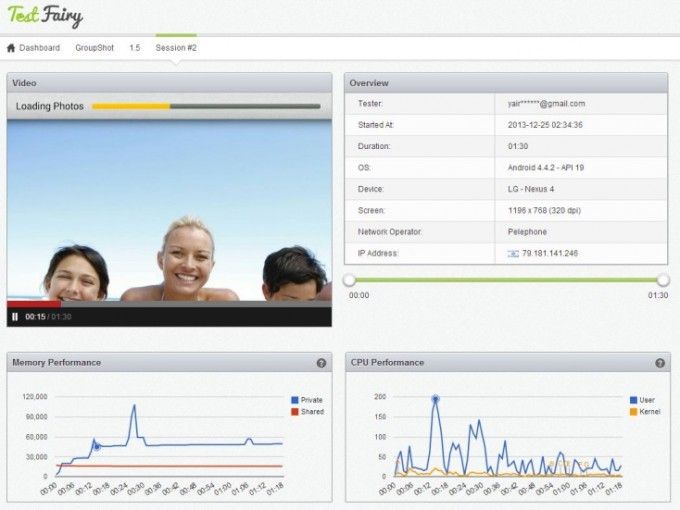The image size is (680, 510).
Task: Toggle the Kernel CPU legend swatch
Action: (x=633, y=412)
